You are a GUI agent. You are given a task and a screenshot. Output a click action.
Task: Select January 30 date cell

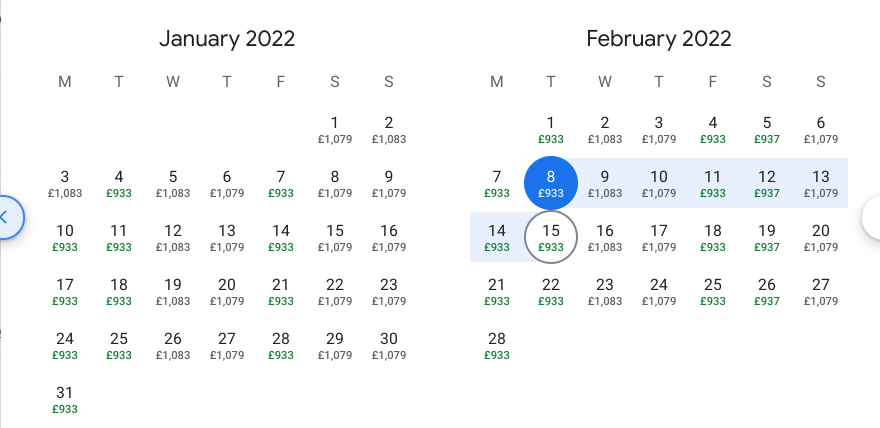pyautogui.click(x=388, y=345)
